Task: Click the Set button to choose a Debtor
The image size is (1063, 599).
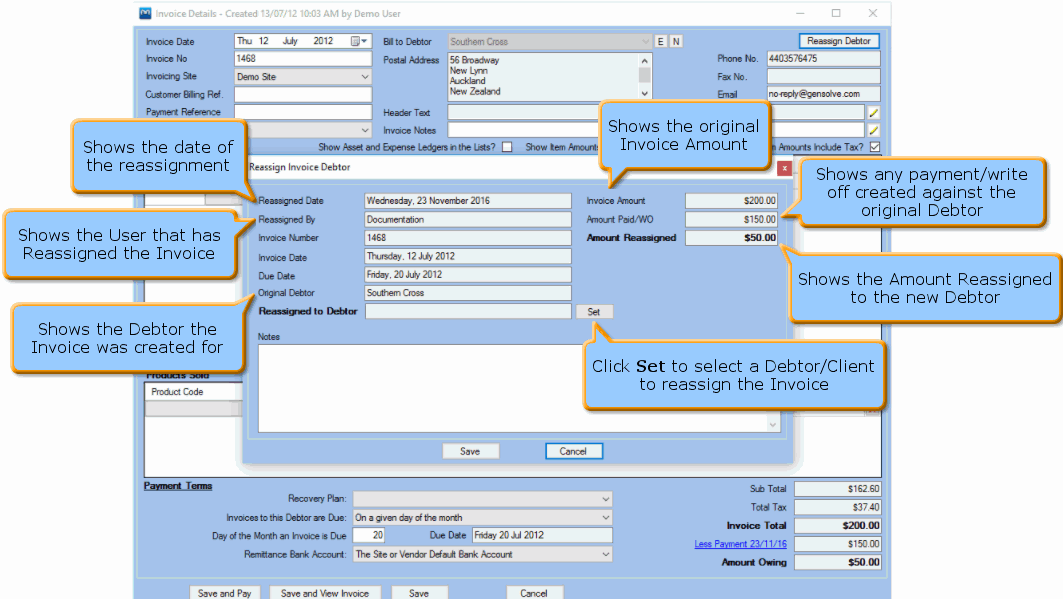Action: pos(594,311)
